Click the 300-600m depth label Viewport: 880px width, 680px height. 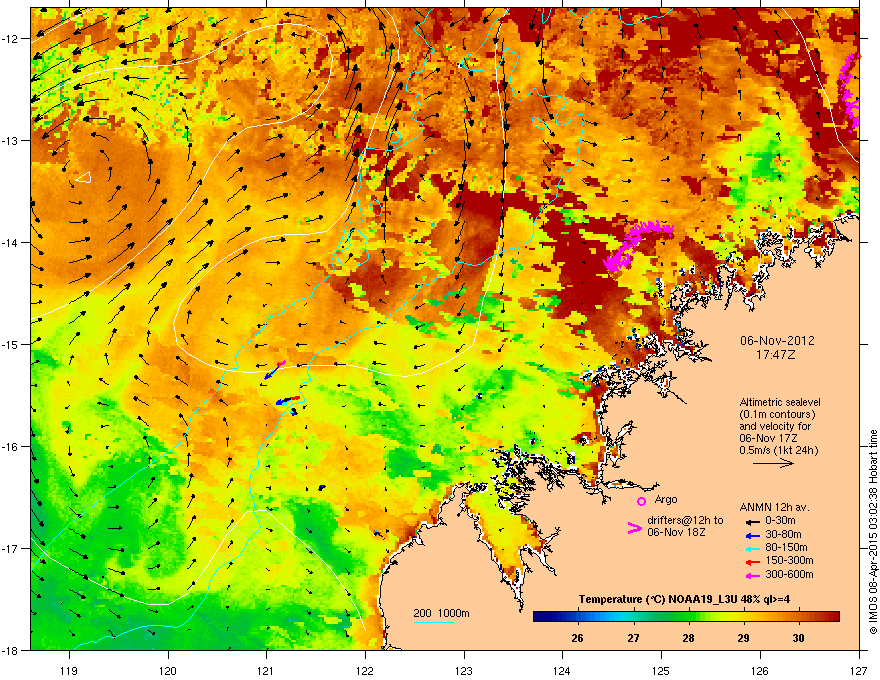coord(789,575)
